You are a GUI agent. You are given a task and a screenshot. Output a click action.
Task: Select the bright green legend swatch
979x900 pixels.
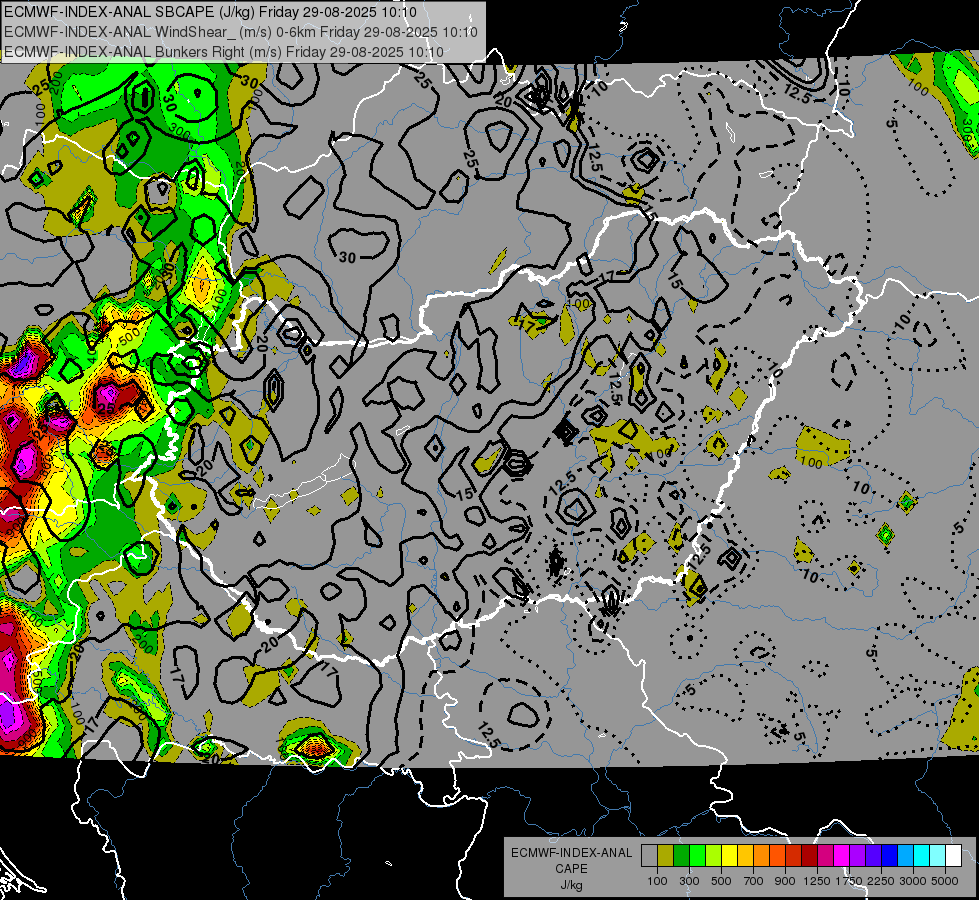697,856
